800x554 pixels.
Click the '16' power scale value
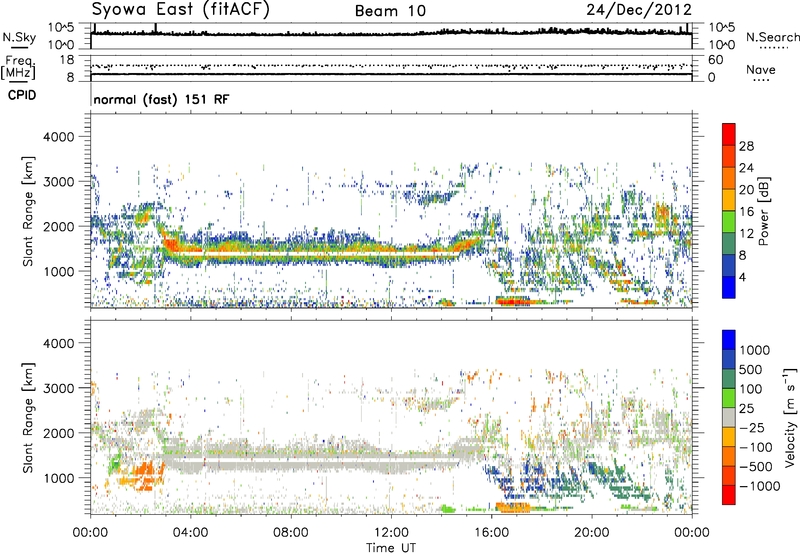(746, 212)
